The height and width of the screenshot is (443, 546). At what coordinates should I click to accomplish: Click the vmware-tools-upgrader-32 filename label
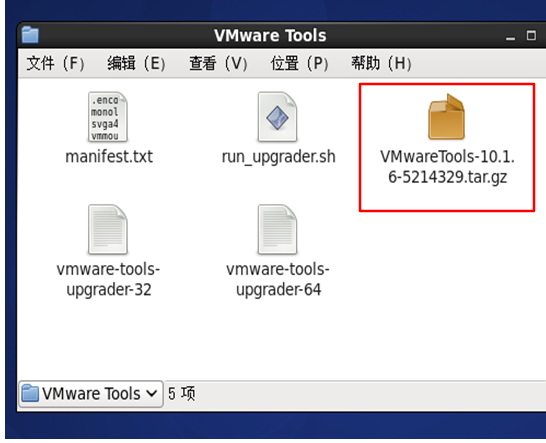(108, 279)
